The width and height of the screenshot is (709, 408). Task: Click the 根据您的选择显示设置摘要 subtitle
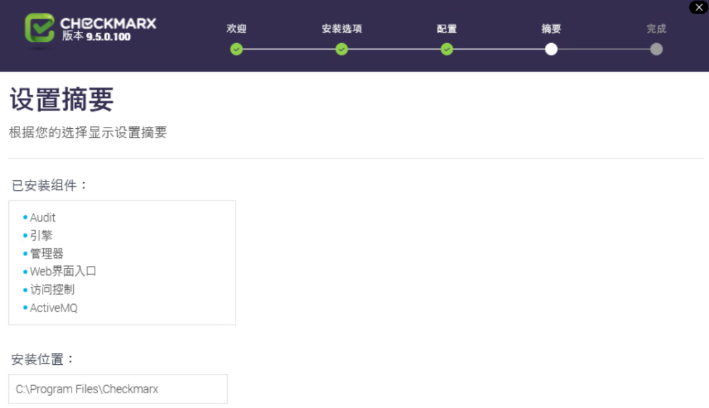pyautogui.click(x=88, y=133)
